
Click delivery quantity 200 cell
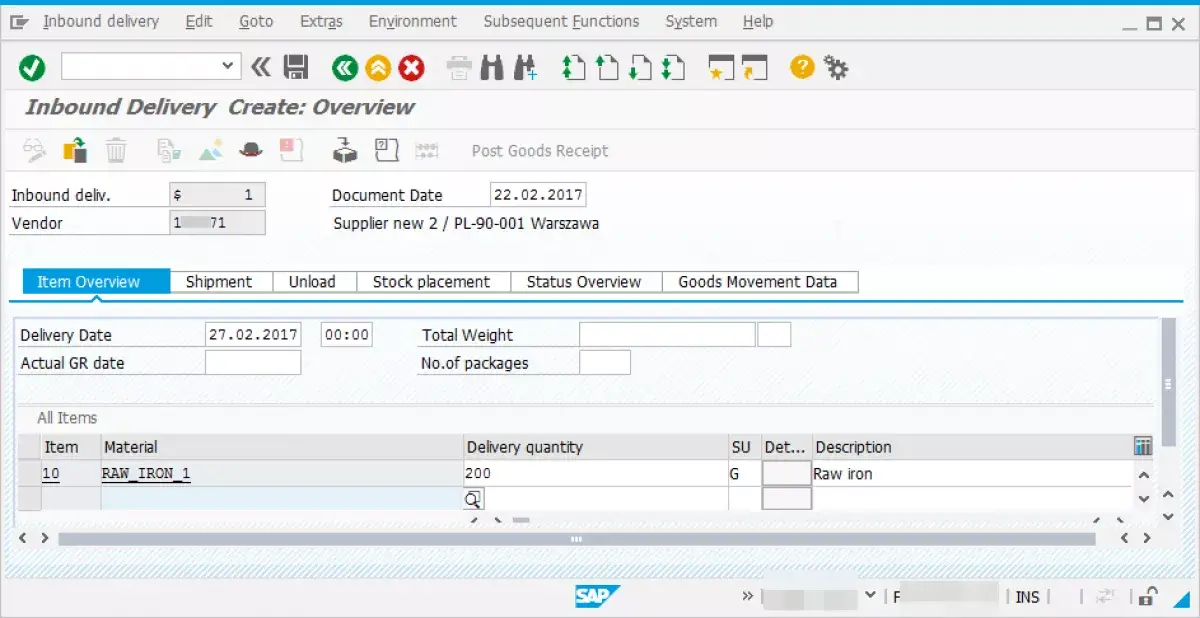click(x=596, y=474)
